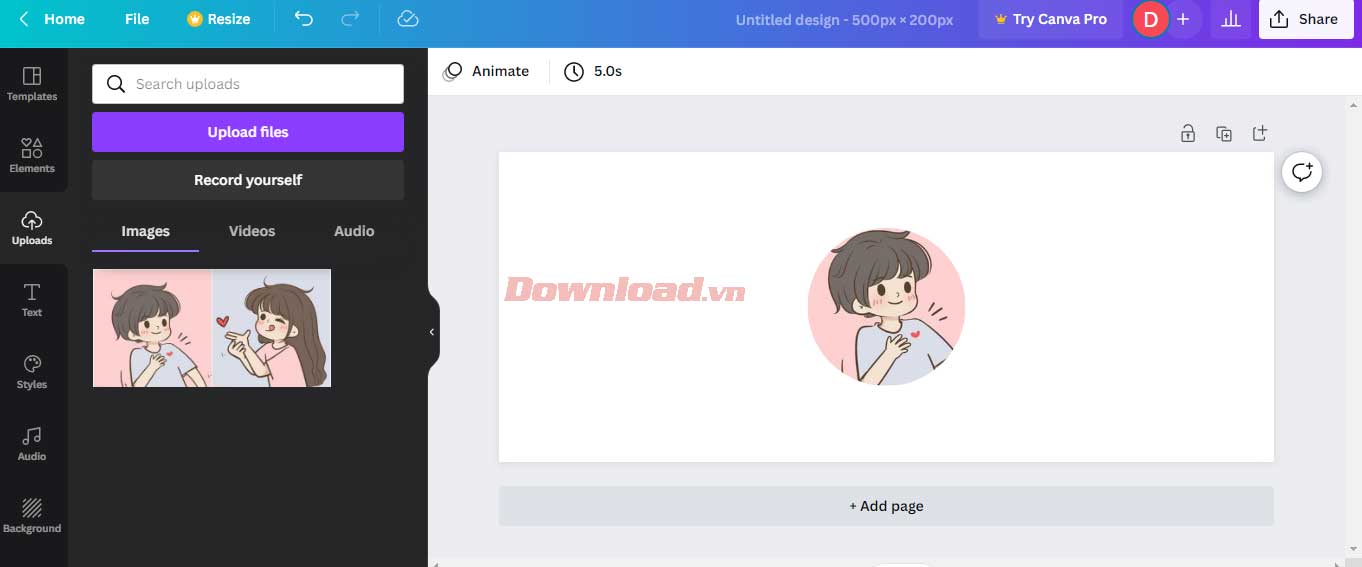Open the File menu
The image size is (1362, 567).
[137, 19]
